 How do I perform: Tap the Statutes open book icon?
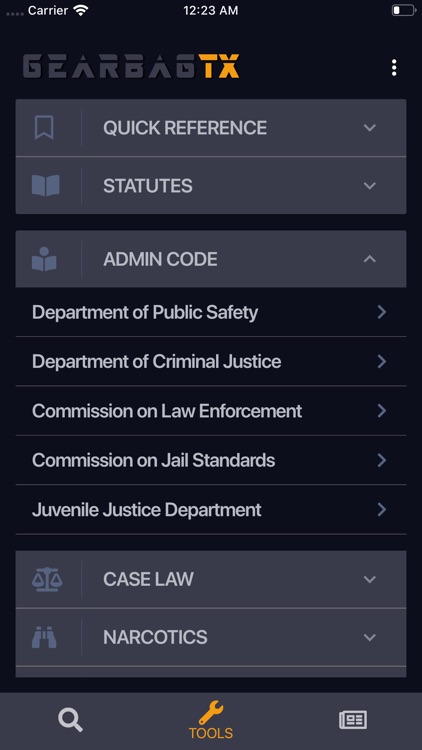click(x=45, y=186)
